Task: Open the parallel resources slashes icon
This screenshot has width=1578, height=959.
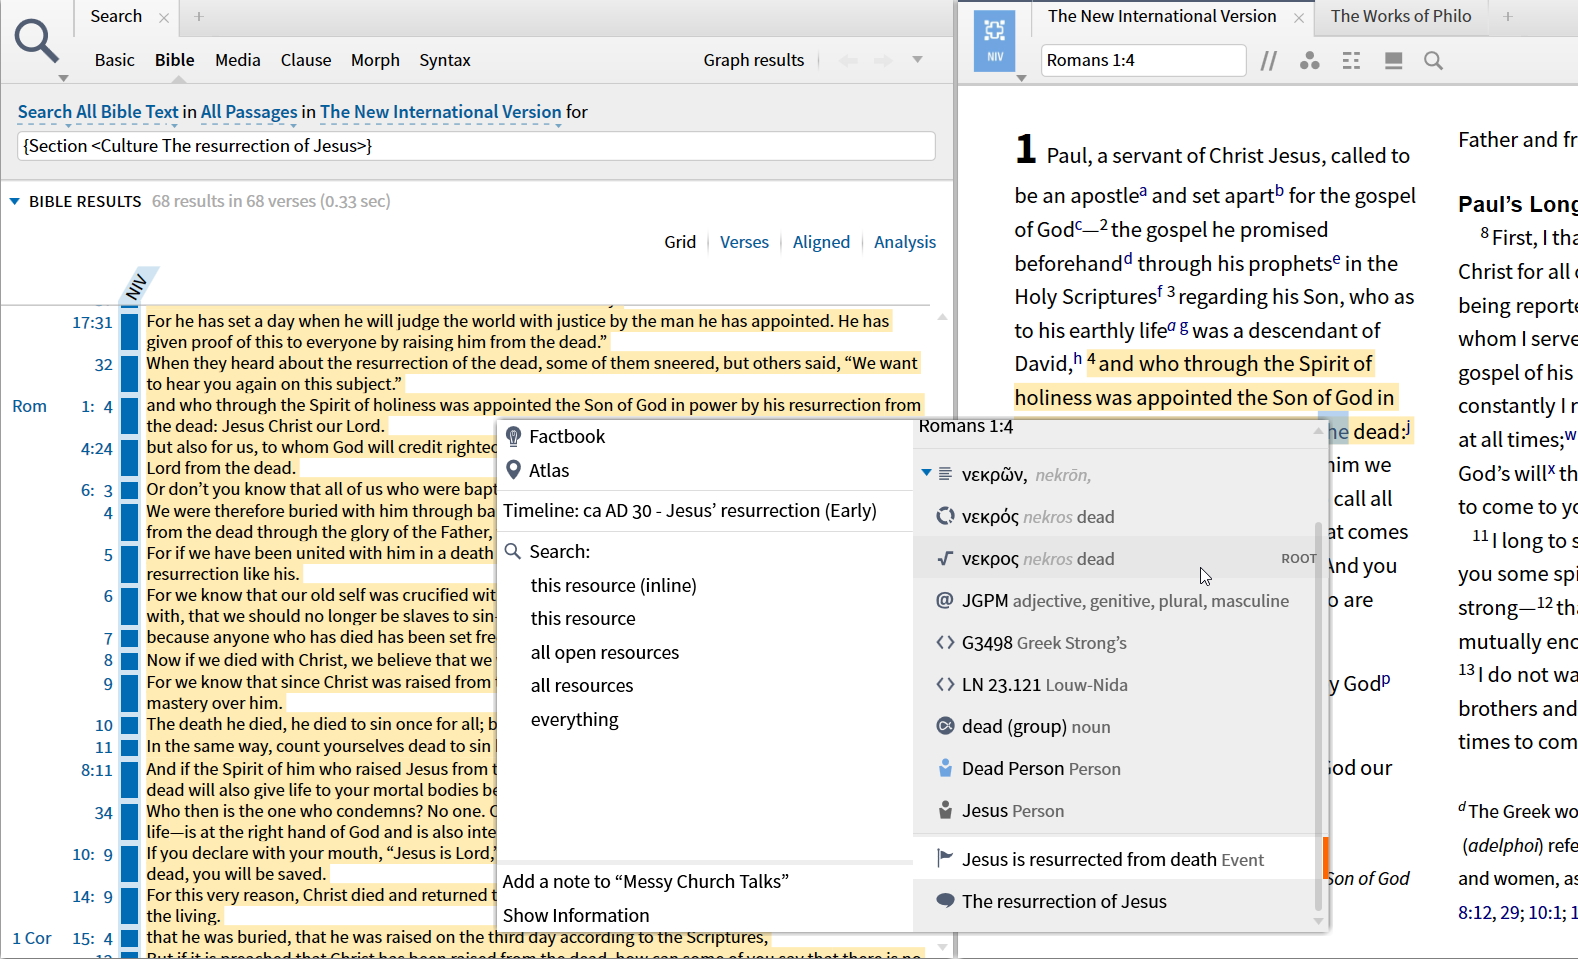Action: 1268,61
